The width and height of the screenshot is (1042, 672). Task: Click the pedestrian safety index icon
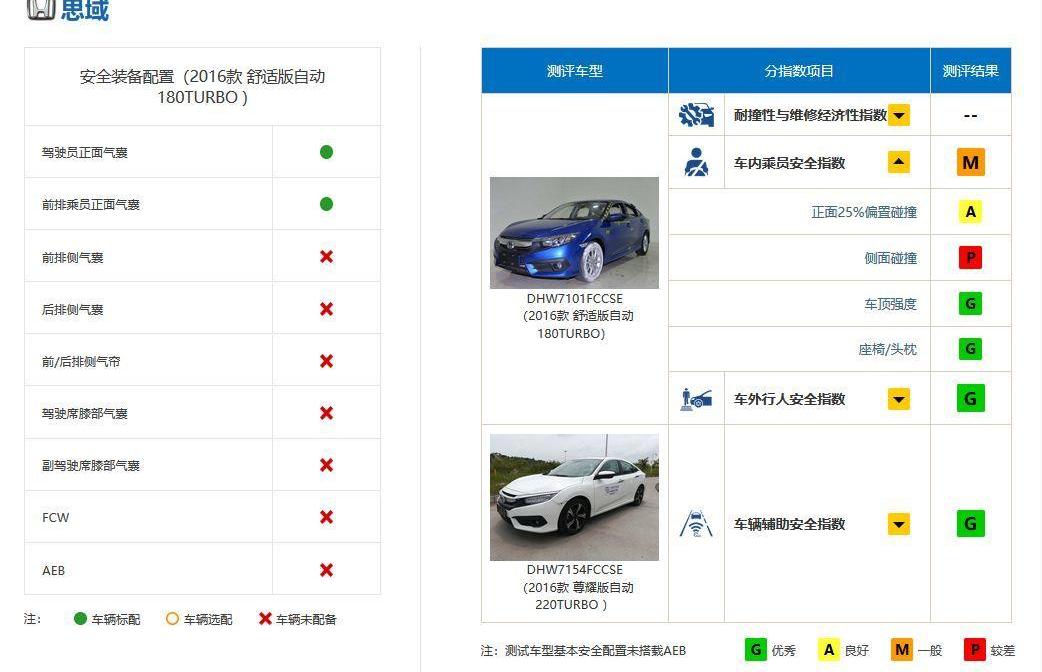pyautogui.click(x=696, y=399)
